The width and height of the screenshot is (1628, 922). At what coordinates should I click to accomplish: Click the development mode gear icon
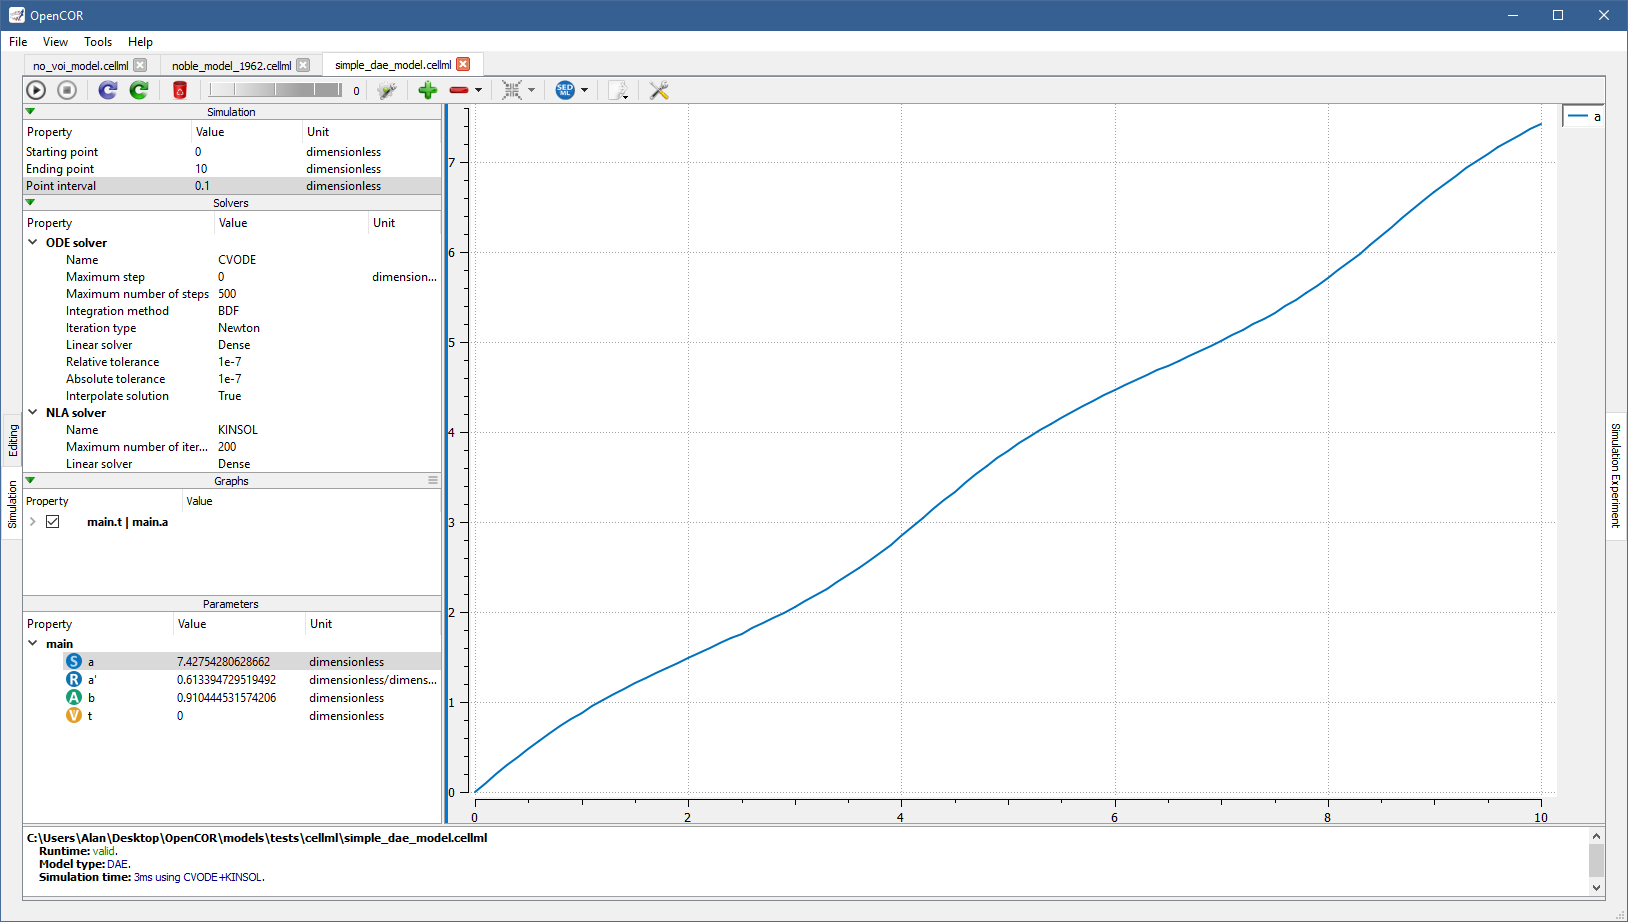tap(387, 90)
